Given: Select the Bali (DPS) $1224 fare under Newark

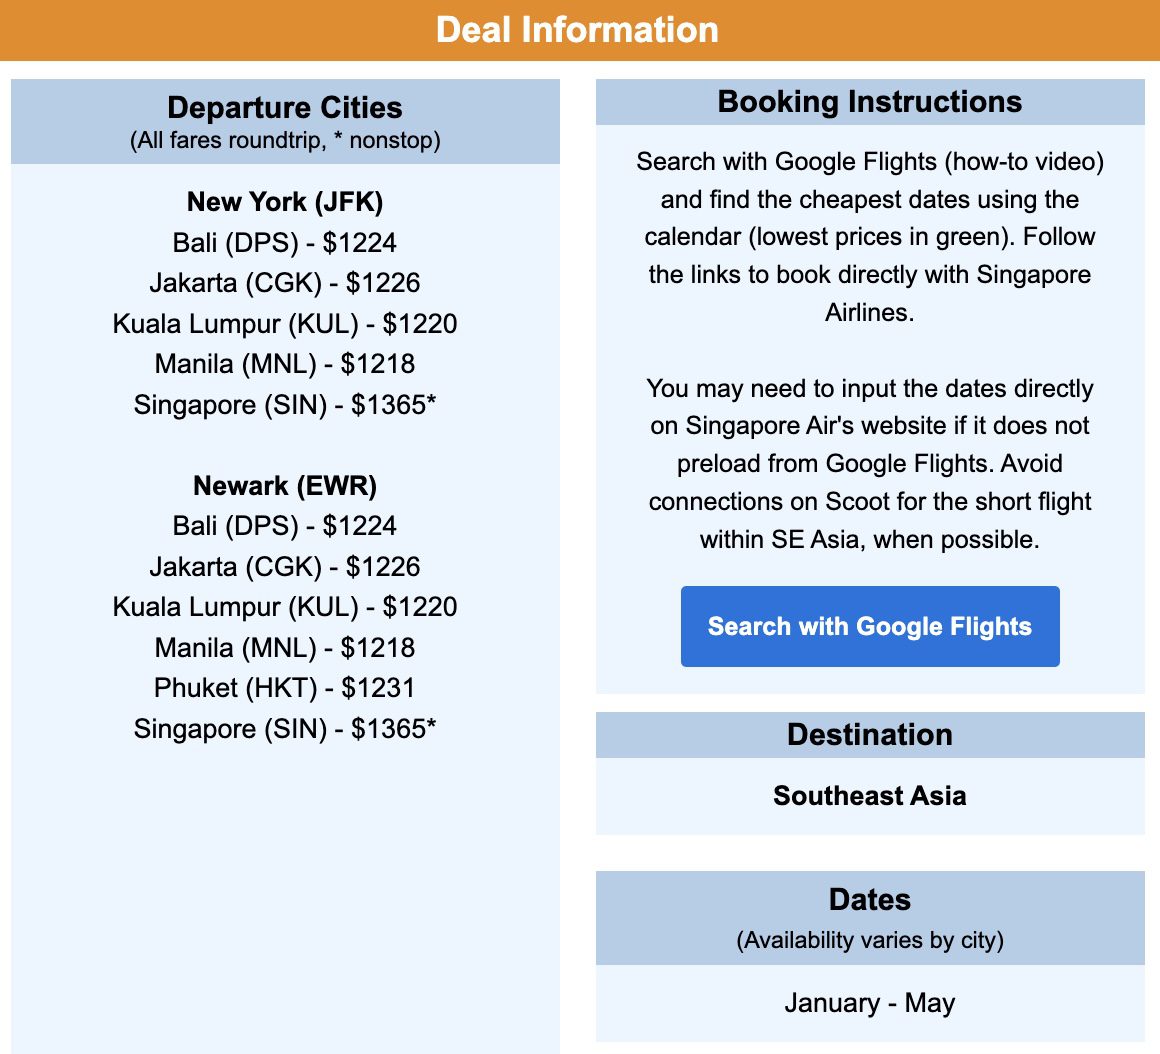Looking at the screenshot, I should [284, 526].
